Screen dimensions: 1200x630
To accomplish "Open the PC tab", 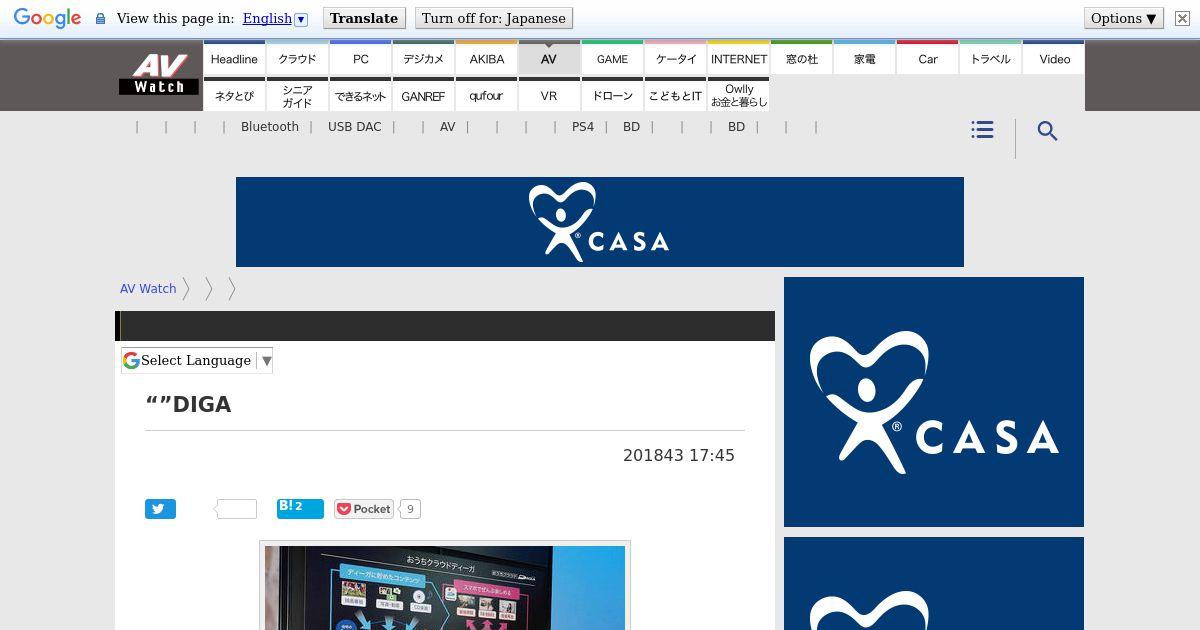I will pos(360,58).
